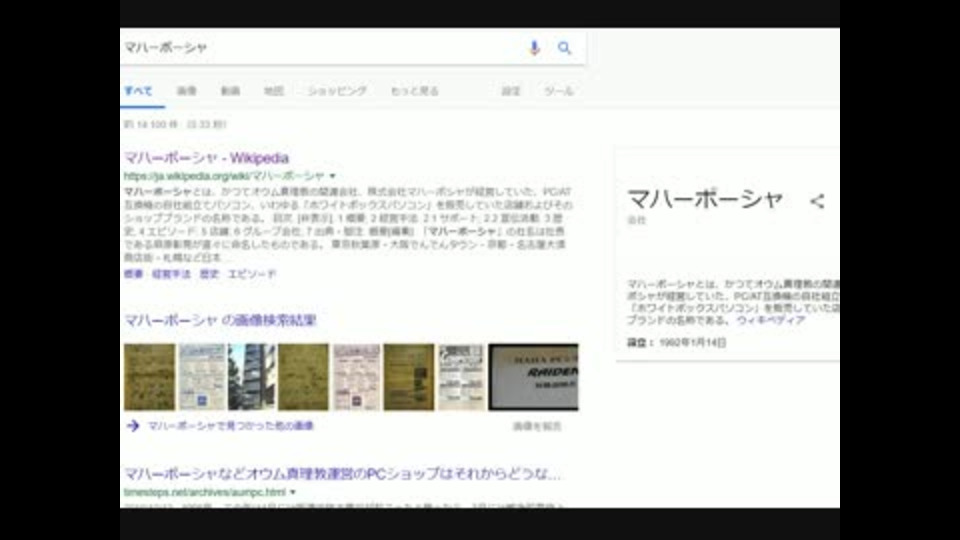Click the blue search magnifier icon

(564, 48)
